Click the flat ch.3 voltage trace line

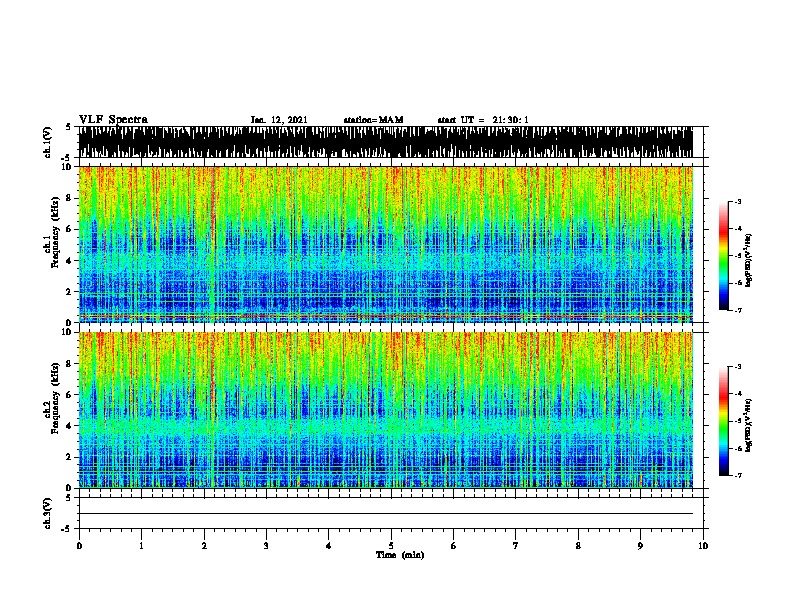386,514
